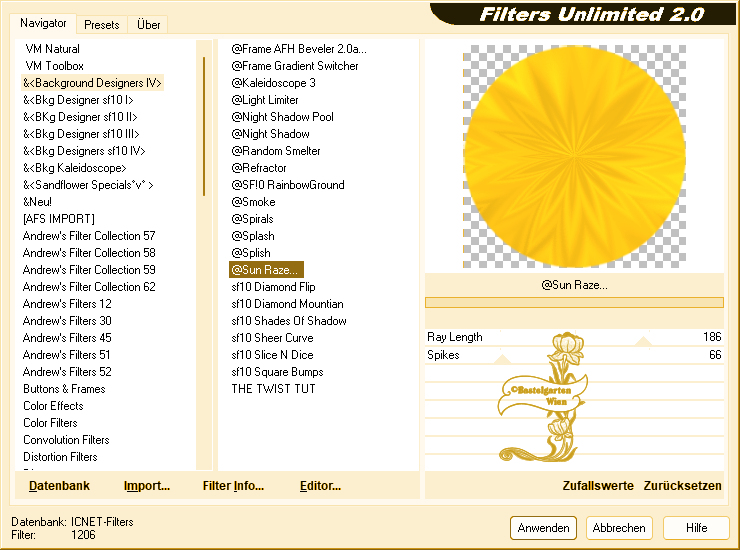The width and height of the screenshot is (740, 550).
Task: Adjust the Ray Length slider handle
Action: point(643,341)
